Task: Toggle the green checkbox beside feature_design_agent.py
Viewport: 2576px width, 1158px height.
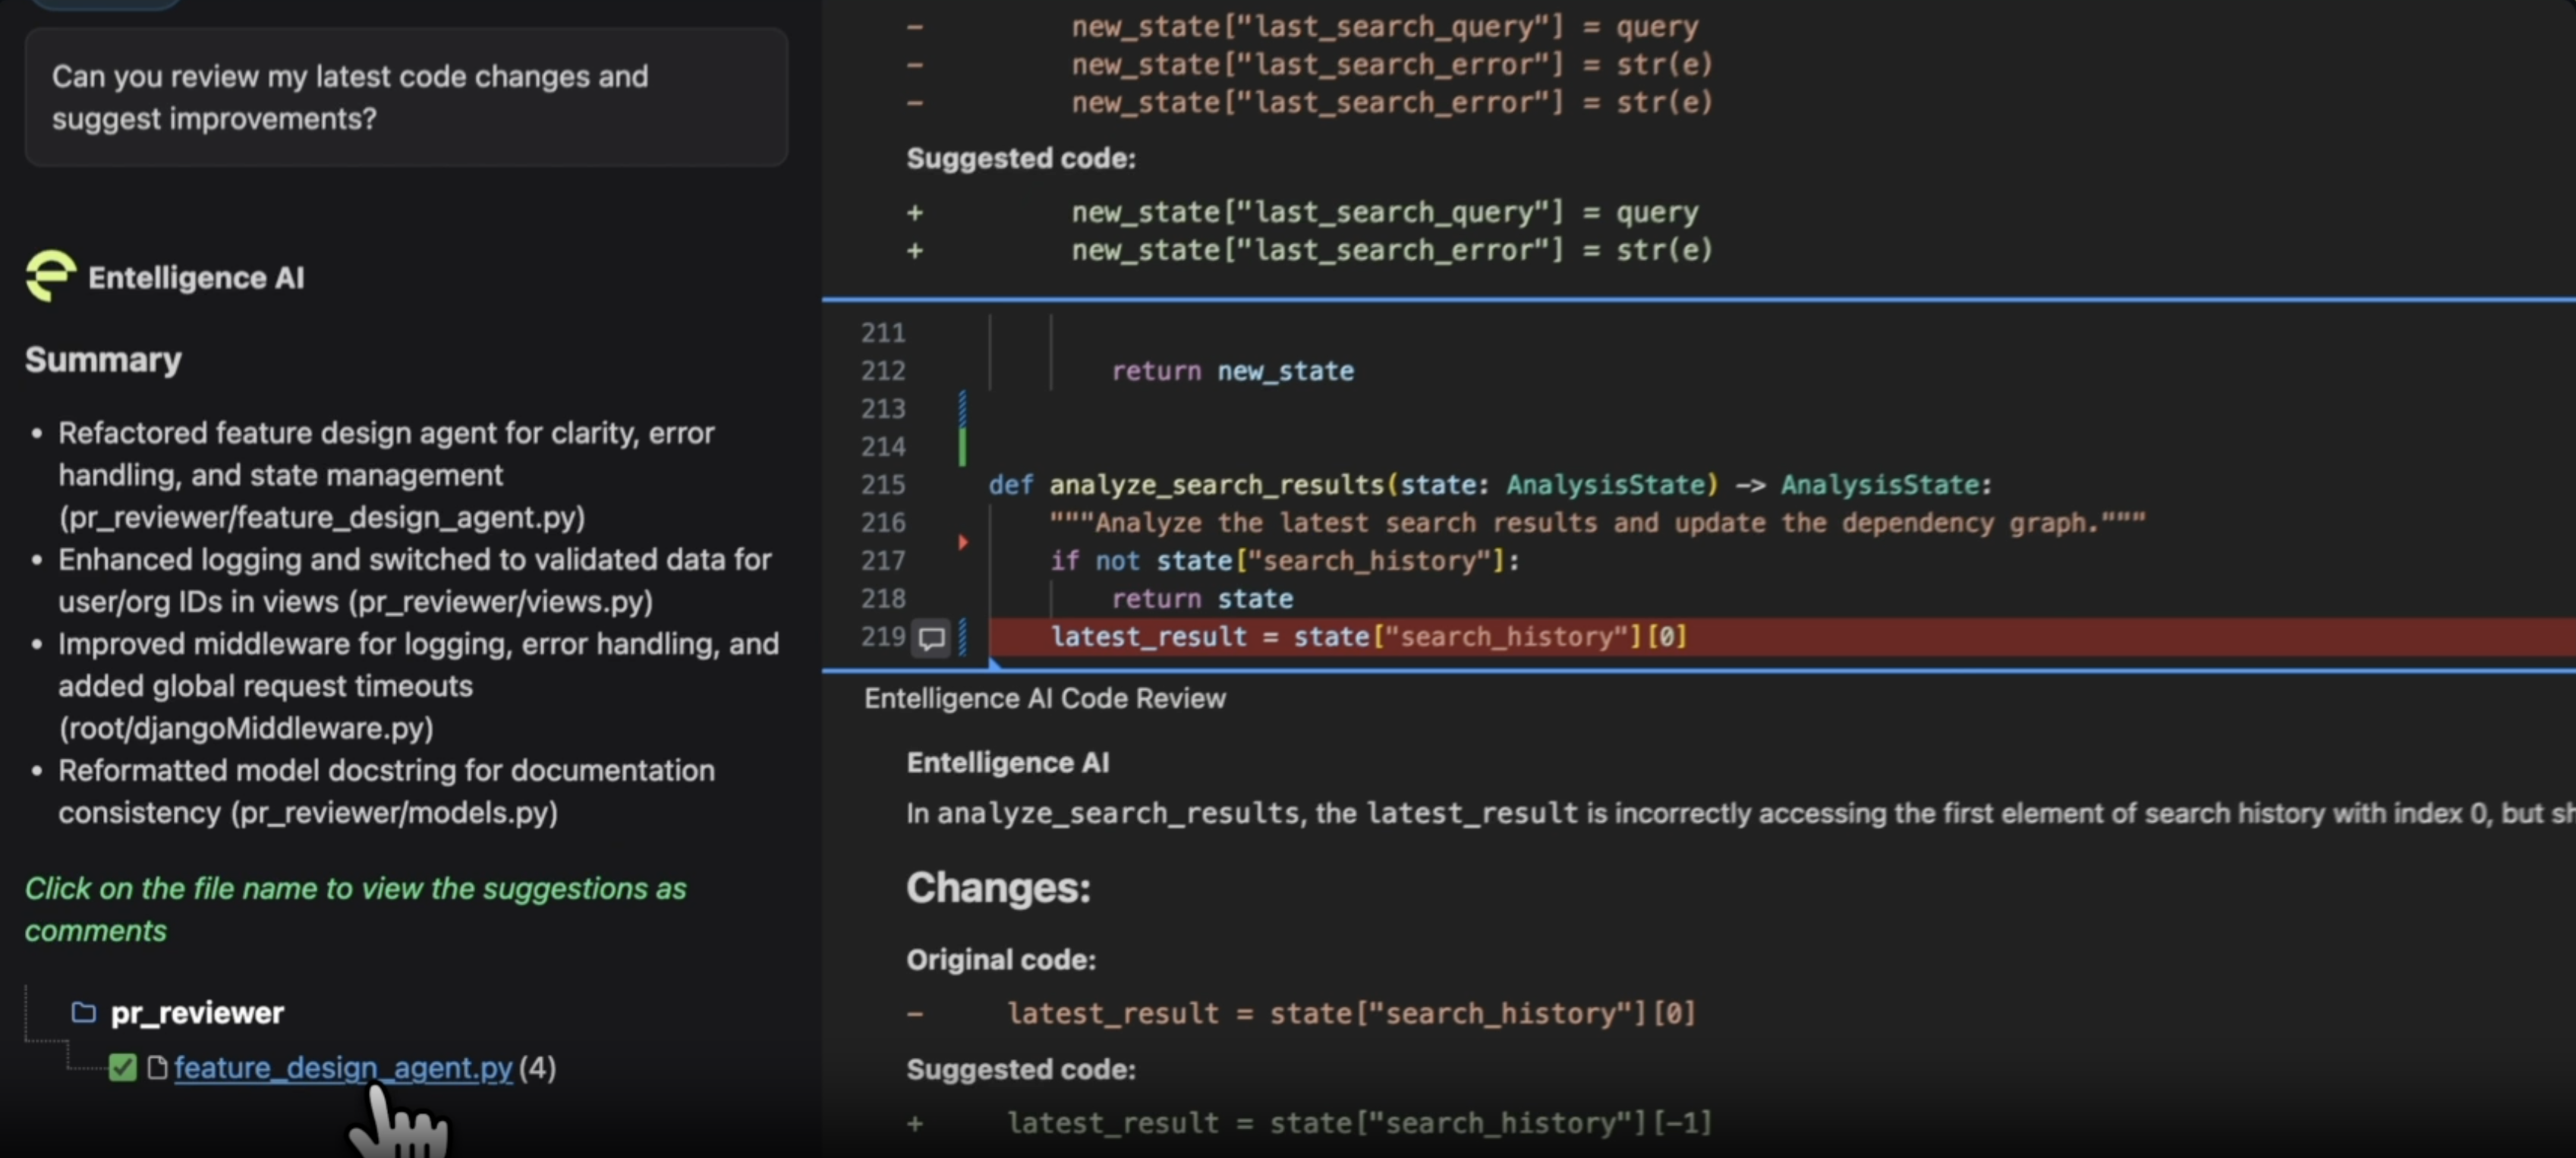Action: (123, 1068)
